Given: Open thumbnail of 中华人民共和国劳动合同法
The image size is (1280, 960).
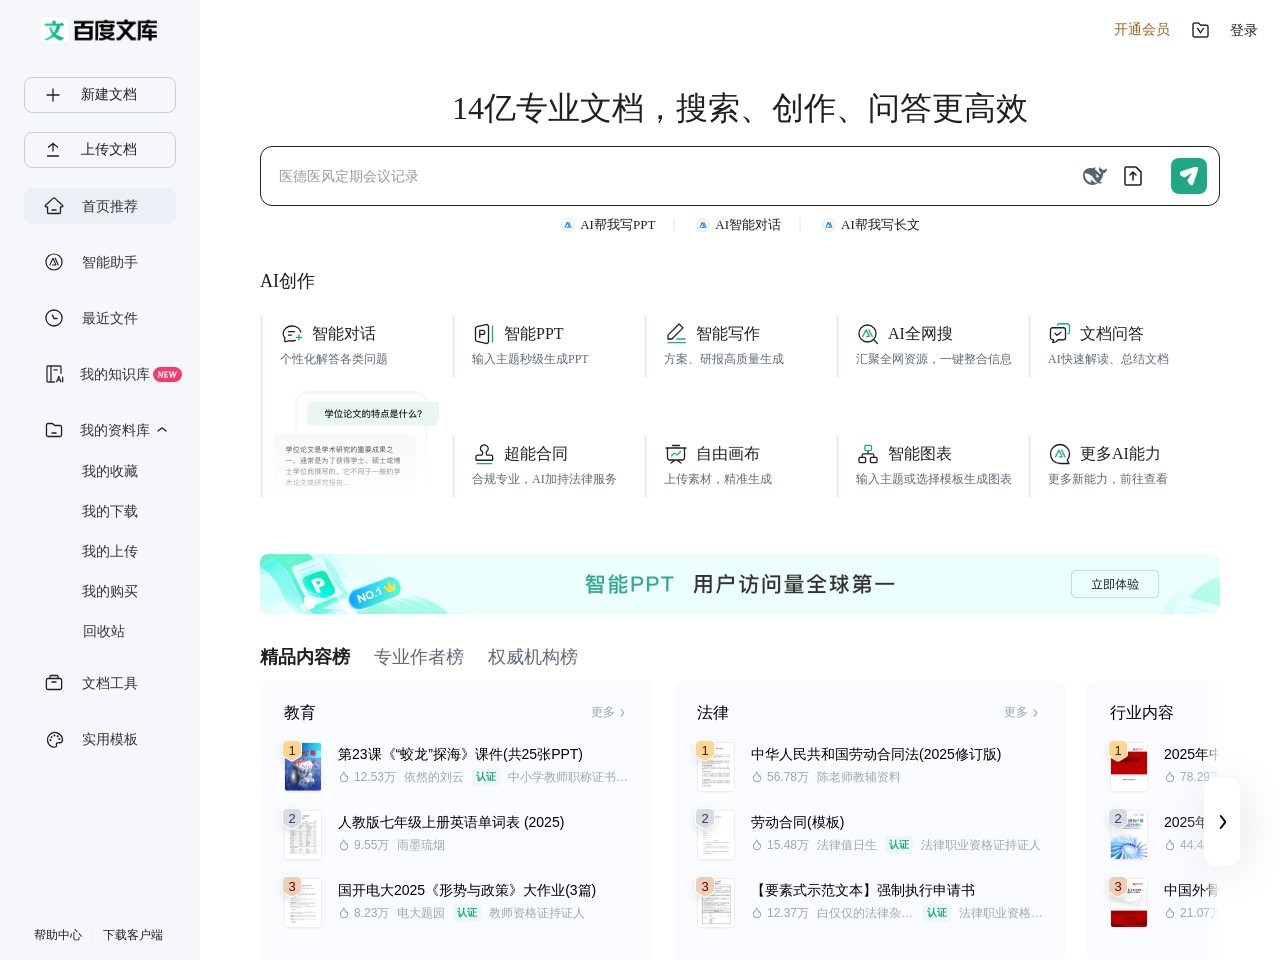Looking at the screenshot, I should [716, 767].
